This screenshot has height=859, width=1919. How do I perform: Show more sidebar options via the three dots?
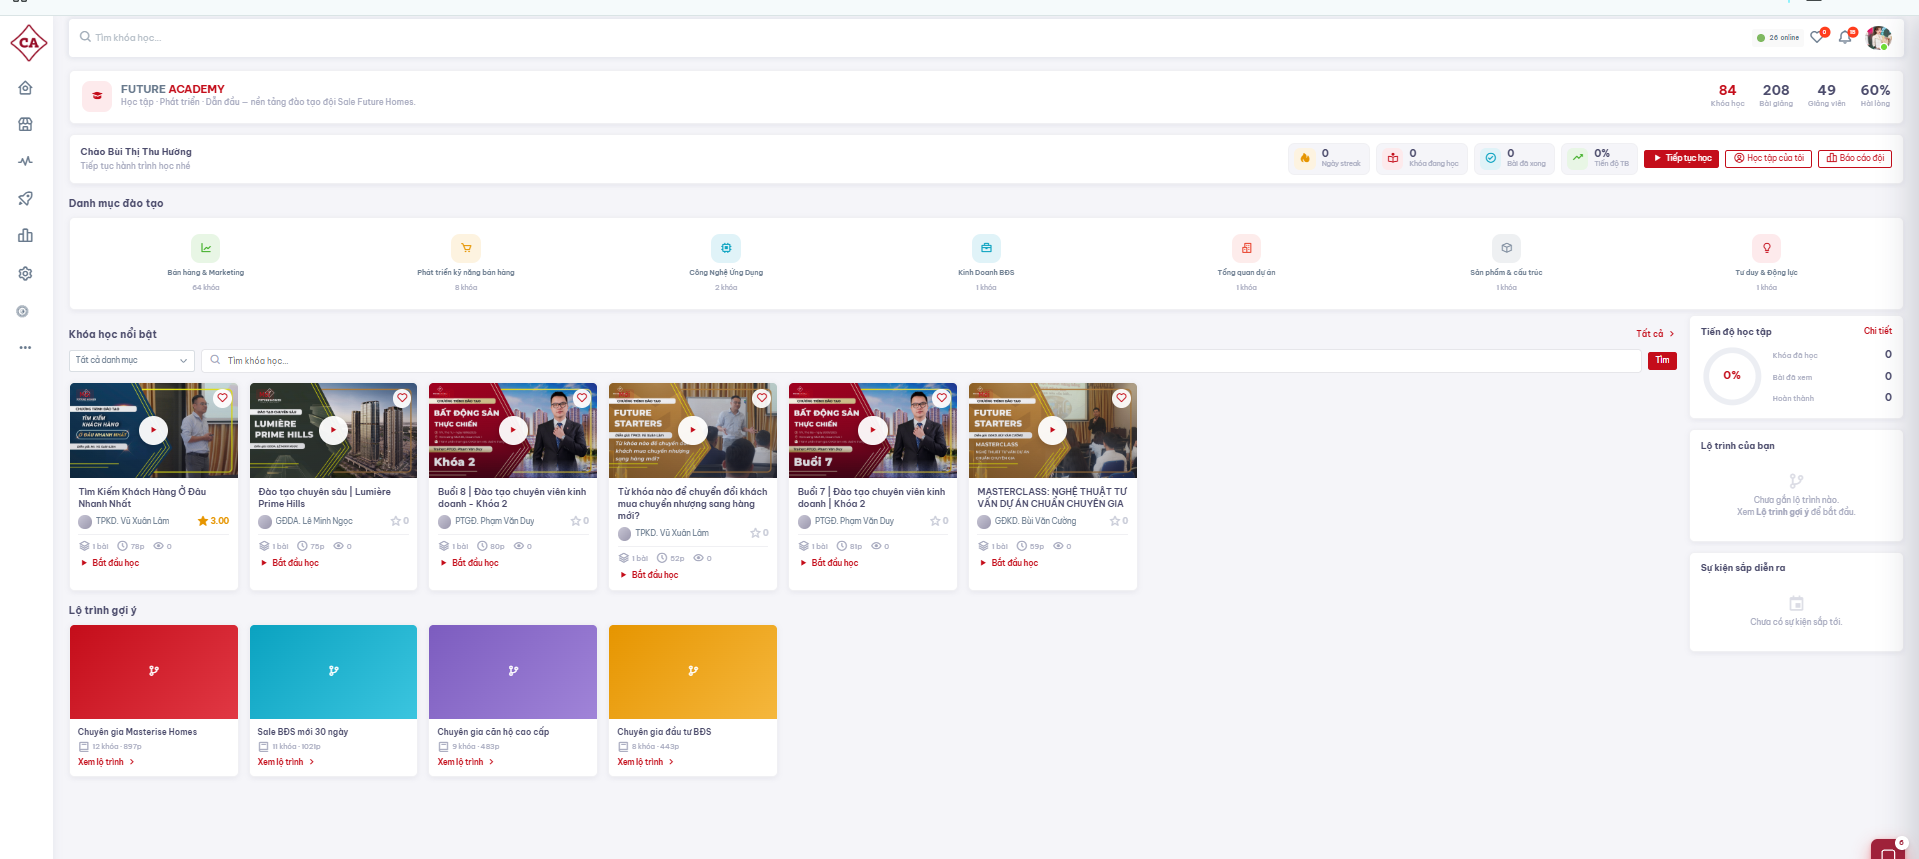point(26,348)
